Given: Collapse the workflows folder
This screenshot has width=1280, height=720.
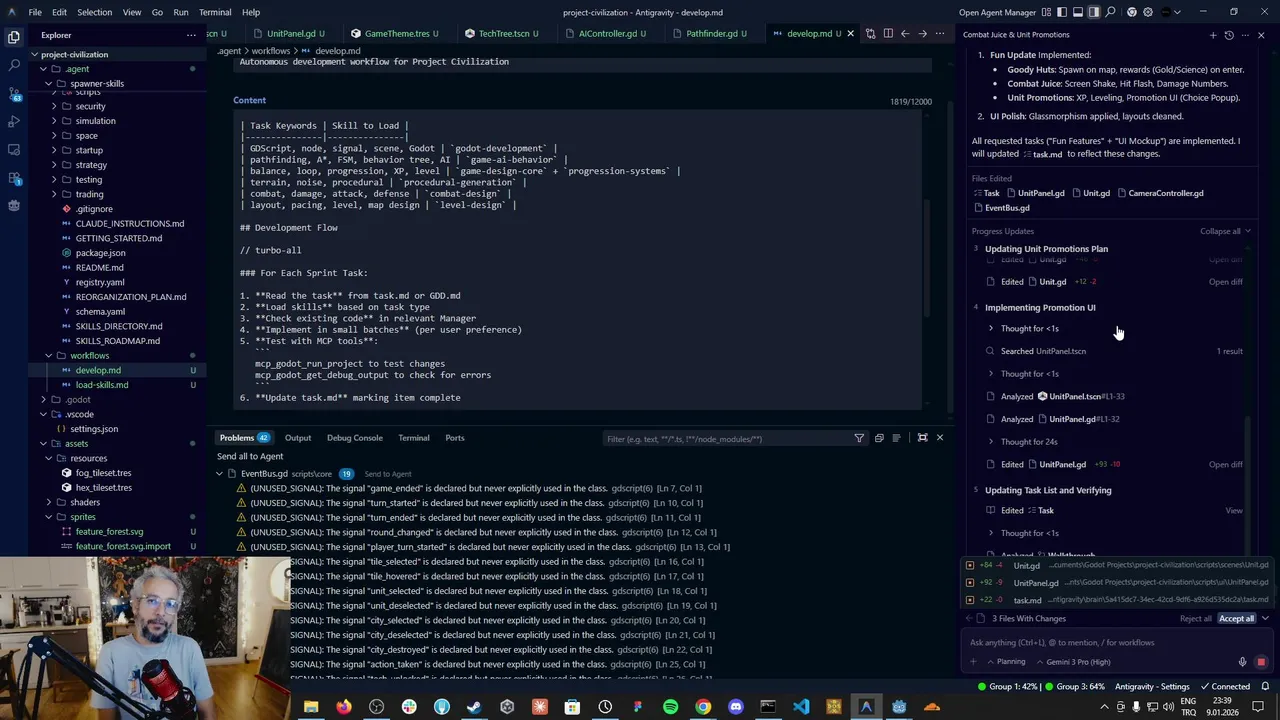Looking at the screenshot, I should coord(48,356).
